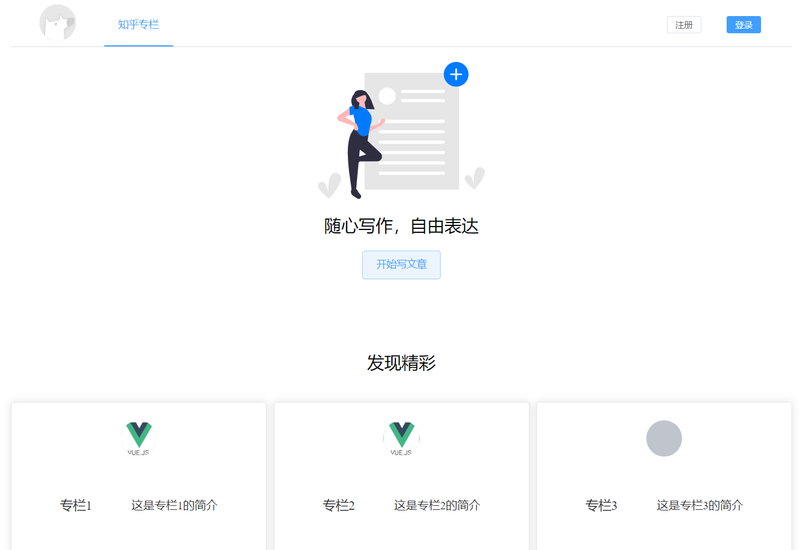Click the Vue.js avatar of 专栏1
800x550 pixels.
pyautogui.click(x=139, y=438)
